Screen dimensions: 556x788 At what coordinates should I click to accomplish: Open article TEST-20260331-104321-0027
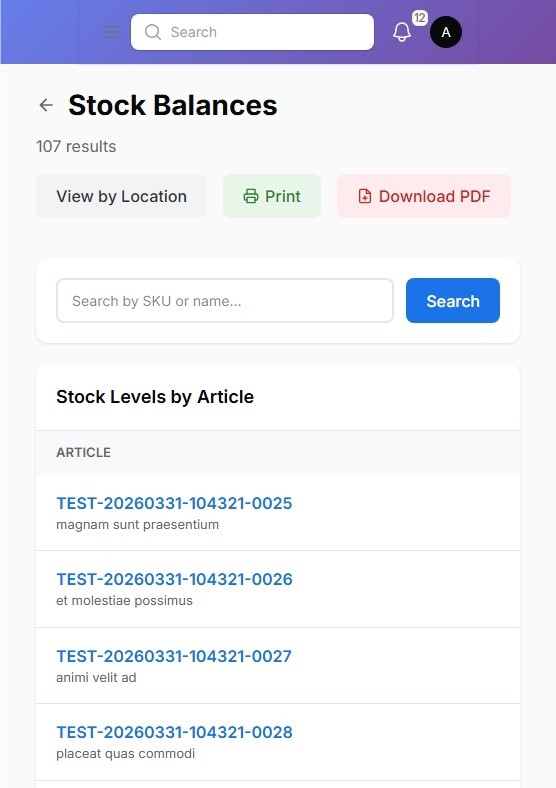[174, 656]
